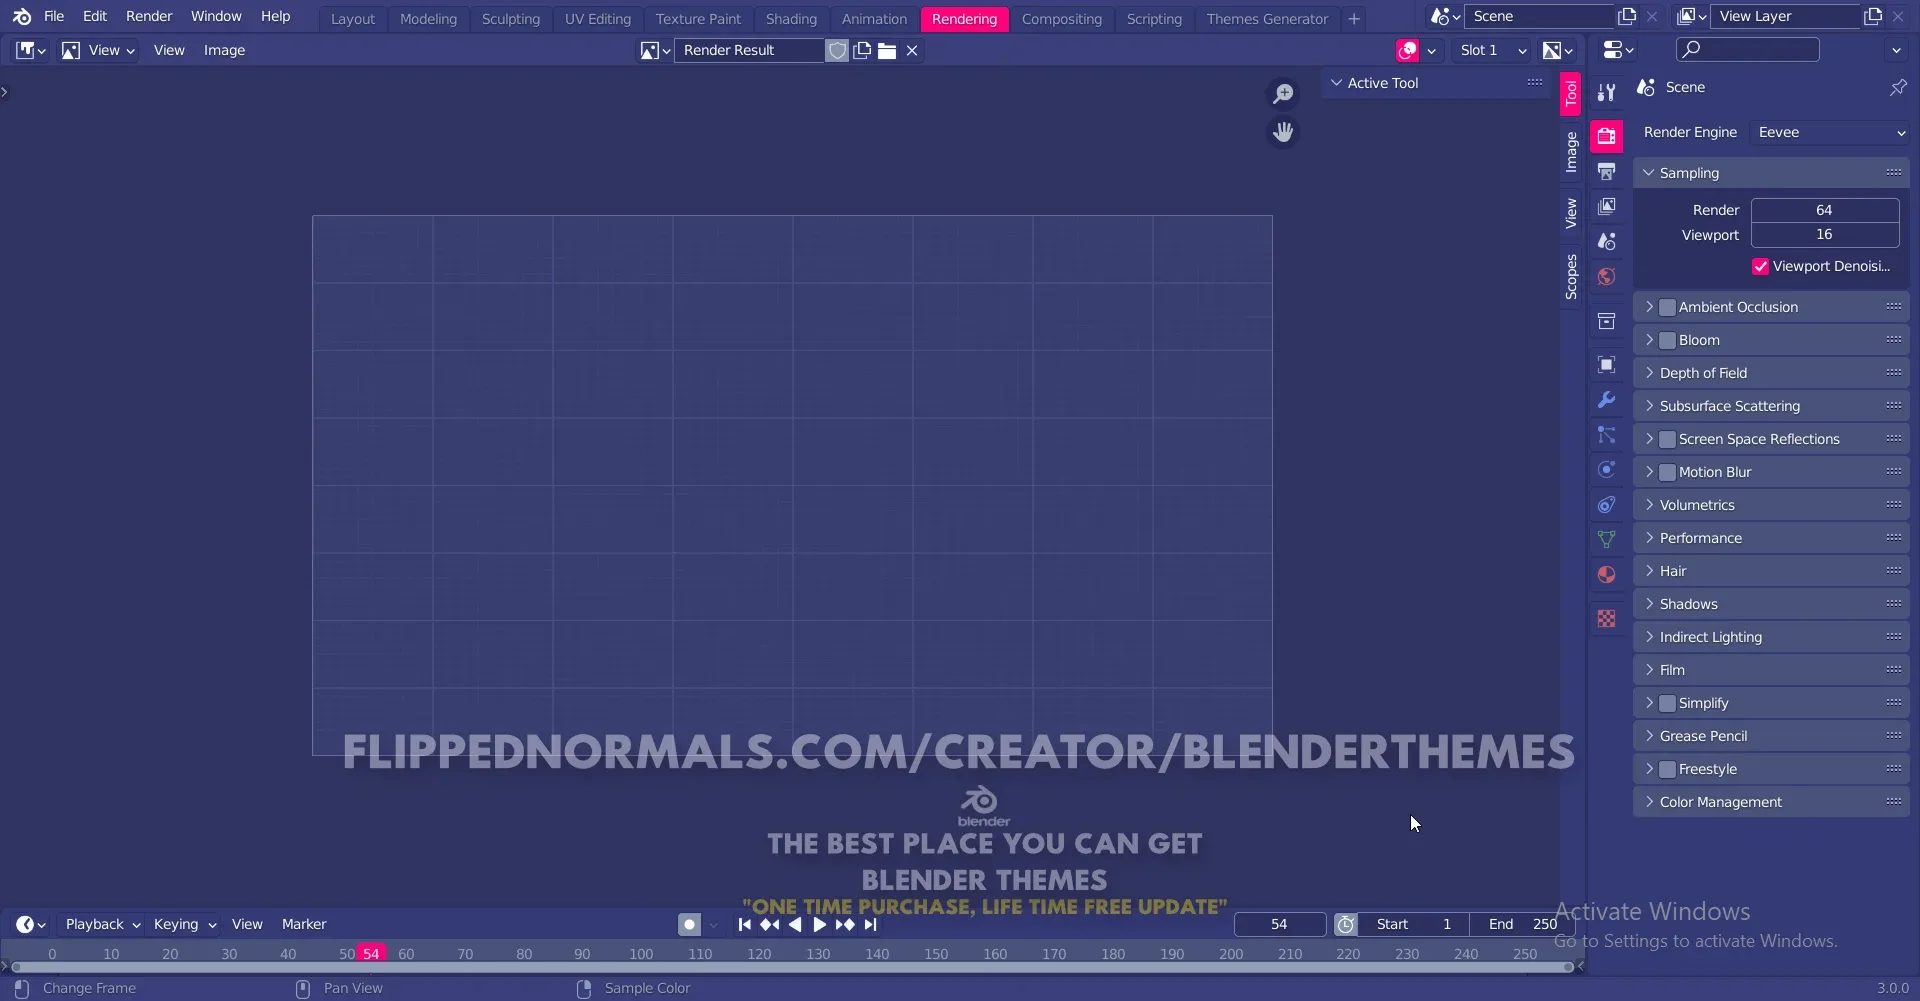Enable the Freestyle checkbox
This screenshot has height=1001, width=1920.
click(x=1667, y=769)
